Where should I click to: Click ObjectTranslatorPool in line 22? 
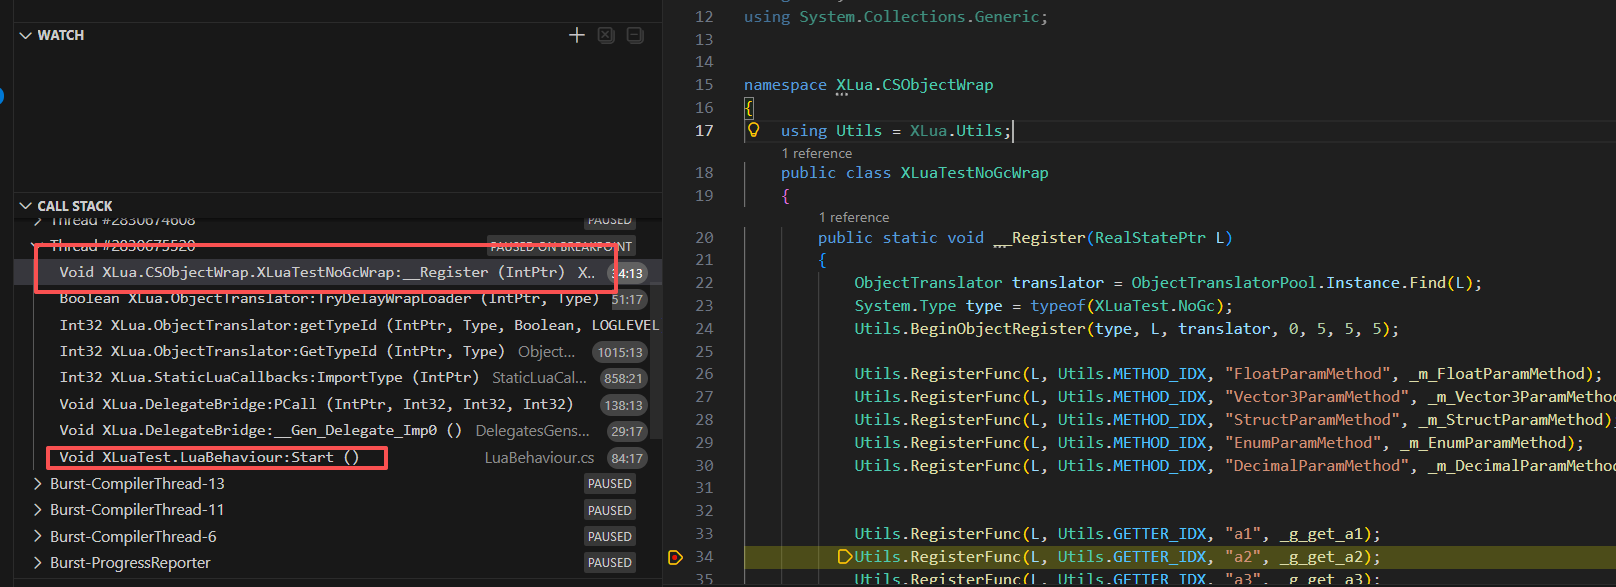(1223, 282)
